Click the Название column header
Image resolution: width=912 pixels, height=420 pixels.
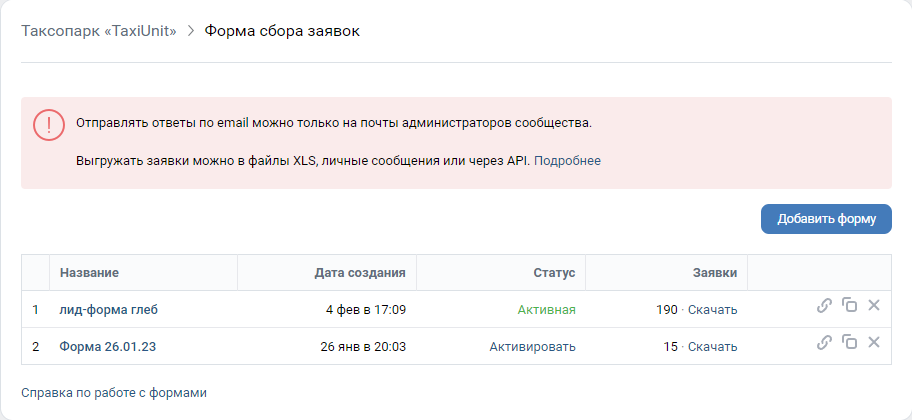(x=89, y=273)
